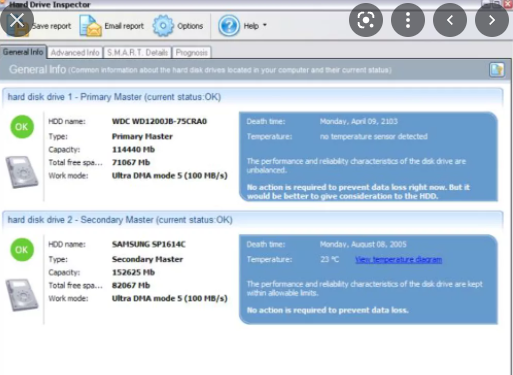This screenshot has width=513, height=375.
Task: Click the green OK badge for drive 2
Action: tap(22, 250)
